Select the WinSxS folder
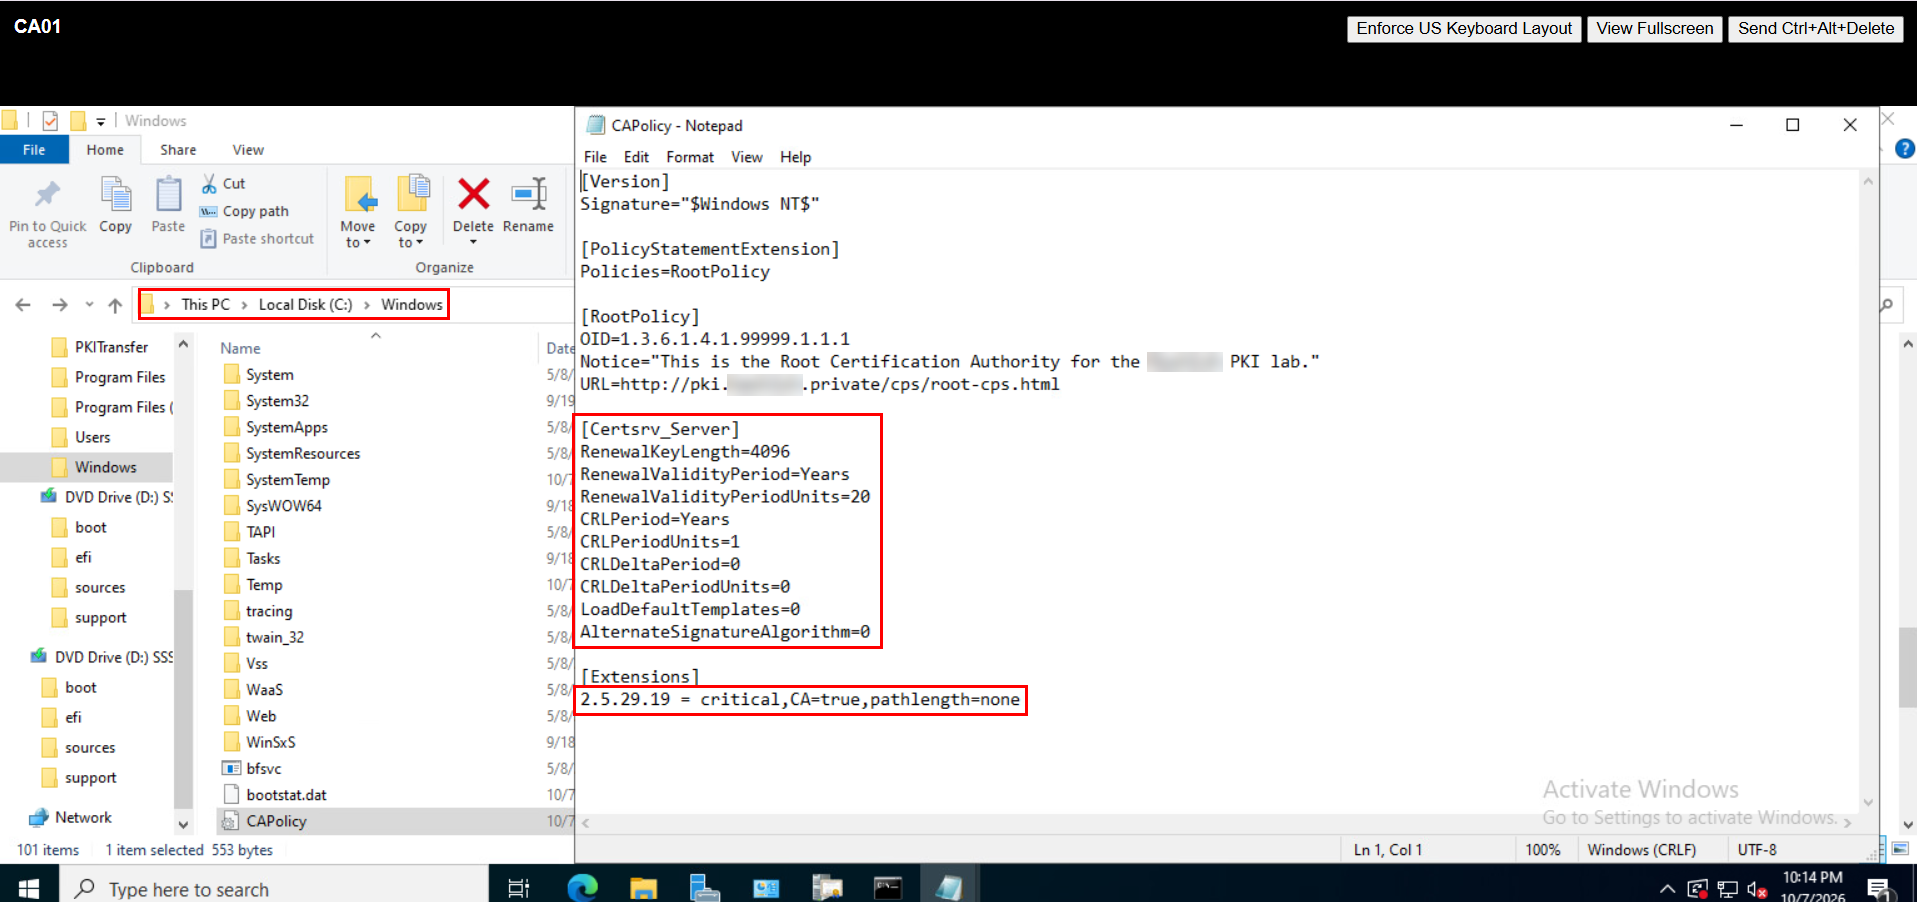The height and width of the screenshot is (902, 1917). pyautogui.click(x=270, y=742)
